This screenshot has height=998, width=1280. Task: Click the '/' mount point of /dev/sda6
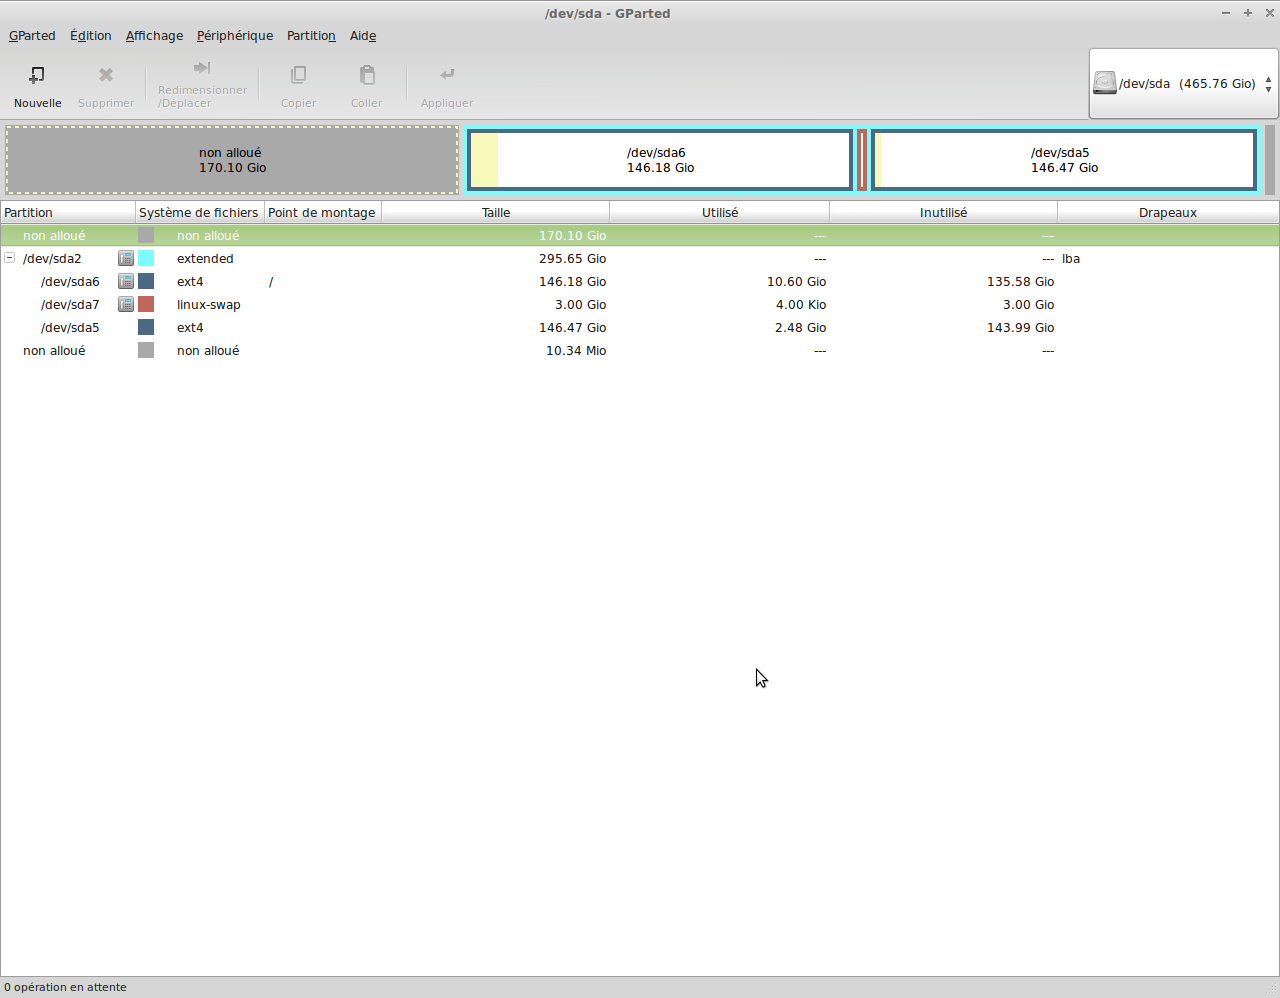click(x=271, y=281)
